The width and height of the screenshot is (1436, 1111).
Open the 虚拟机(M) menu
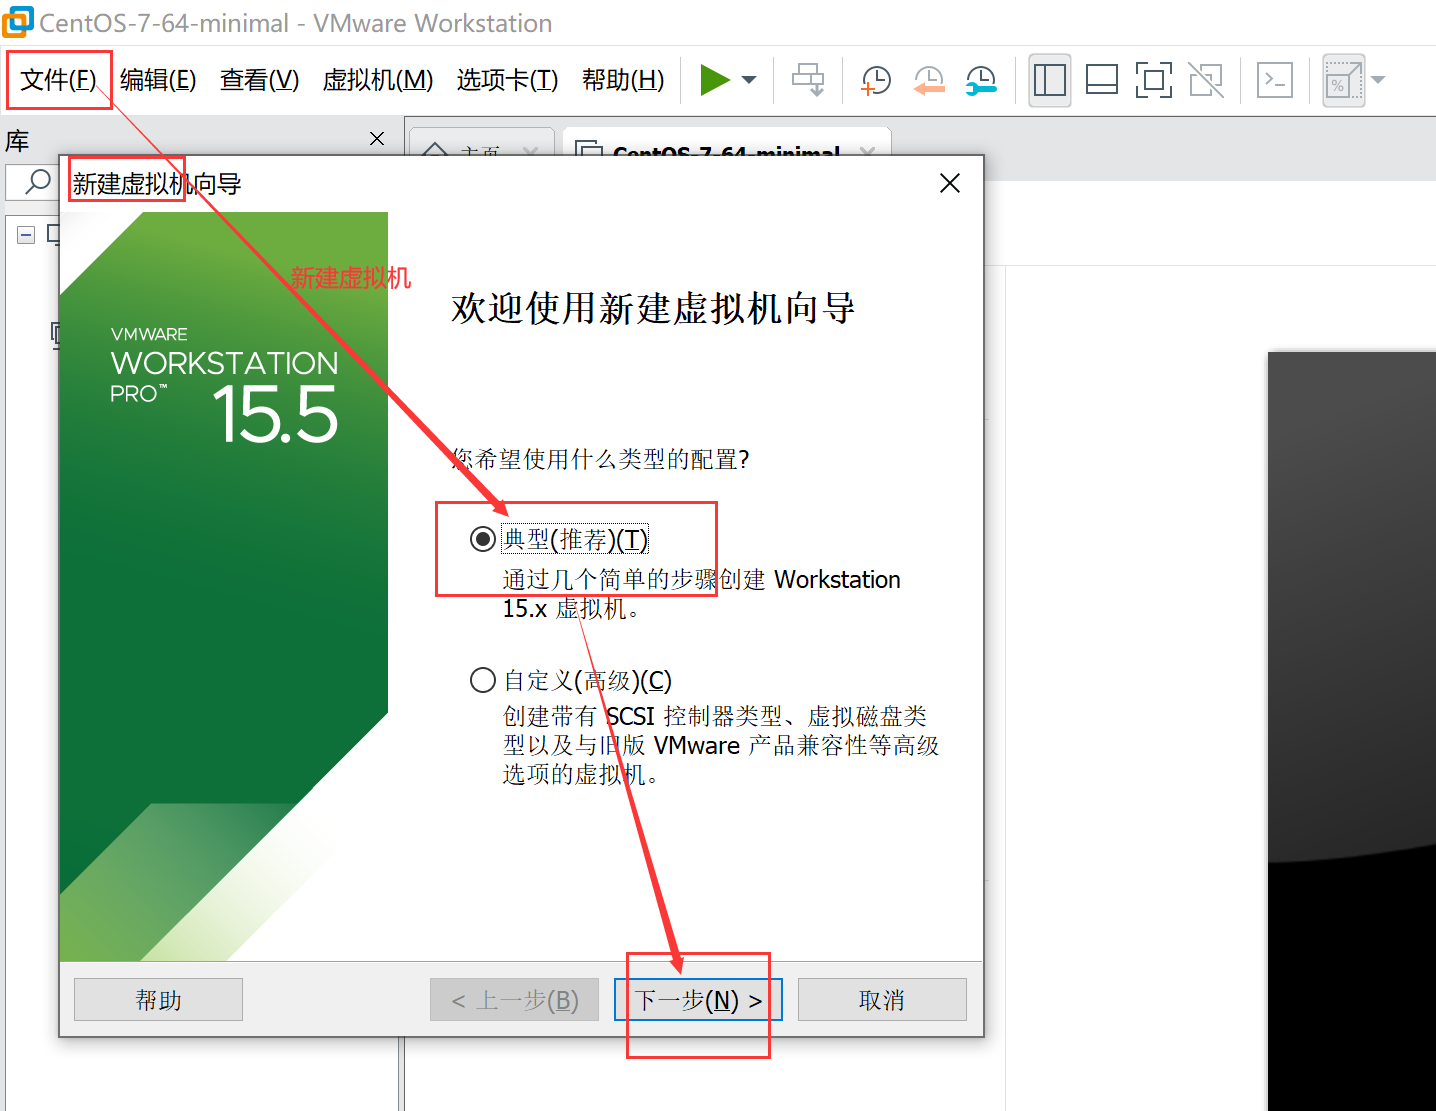pyautogui.click(x=378, y=80)
